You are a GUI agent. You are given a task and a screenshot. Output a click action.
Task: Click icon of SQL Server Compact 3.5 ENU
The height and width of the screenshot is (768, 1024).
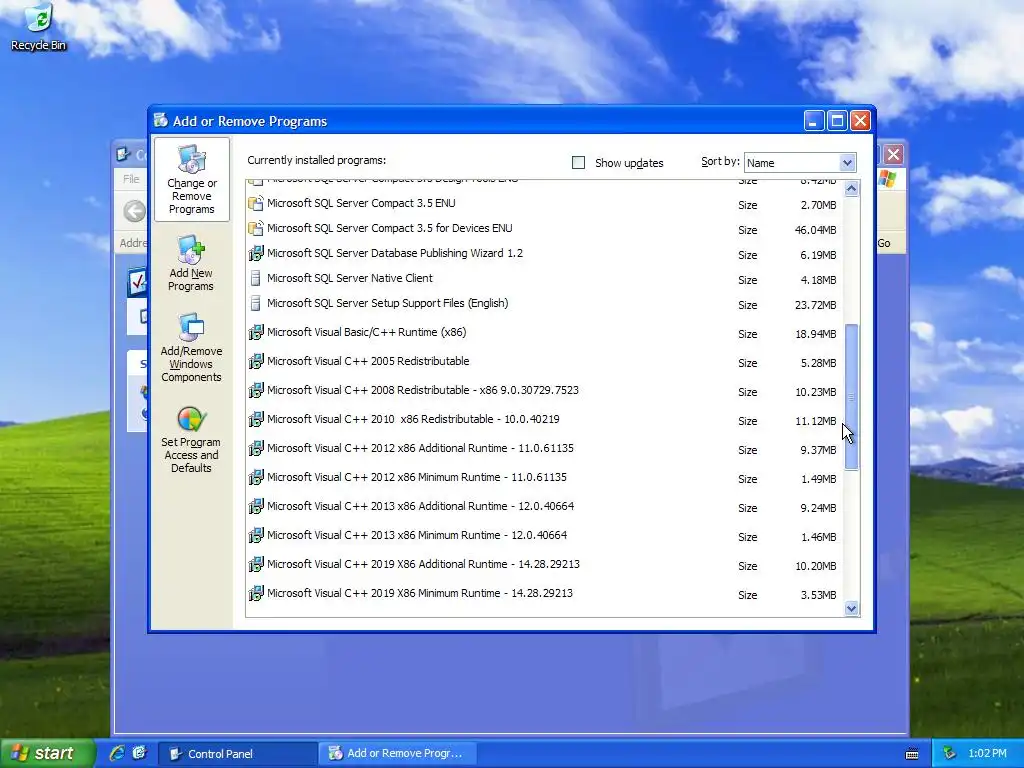(255, 203)
